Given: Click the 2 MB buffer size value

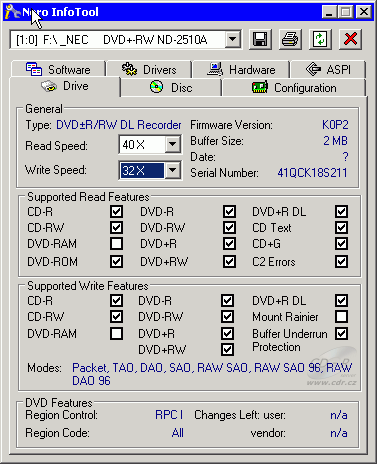Looking at the screenshot, I should [x=335, y=141].
